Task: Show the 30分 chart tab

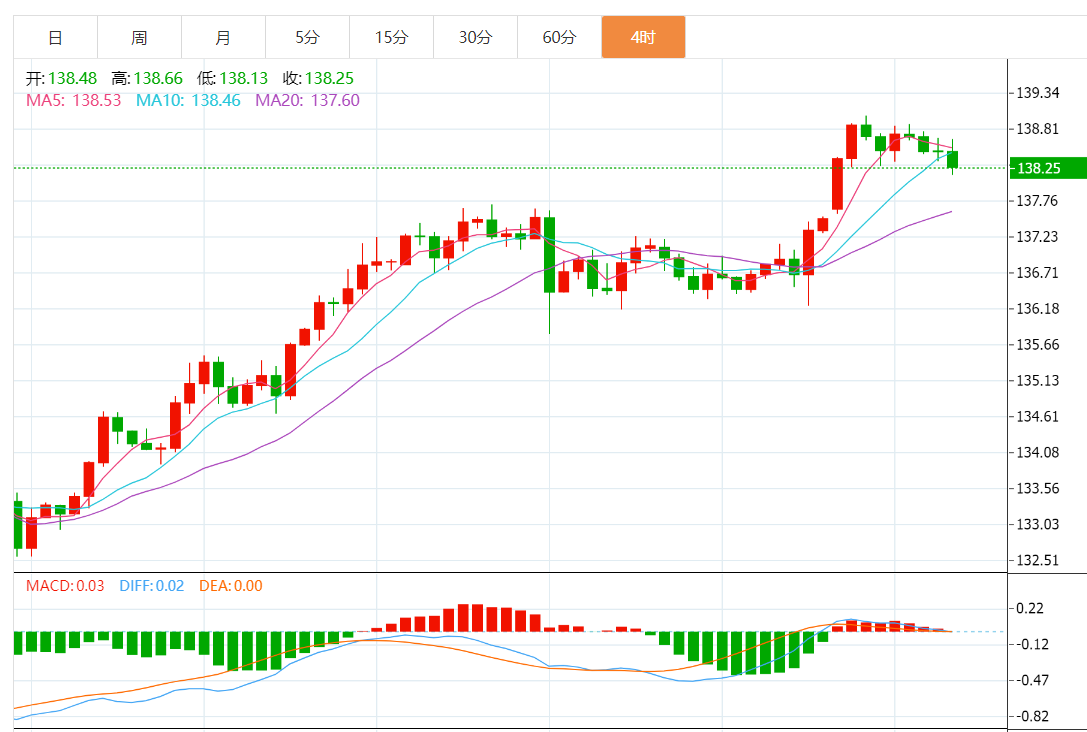Action: tap(475, 38)
